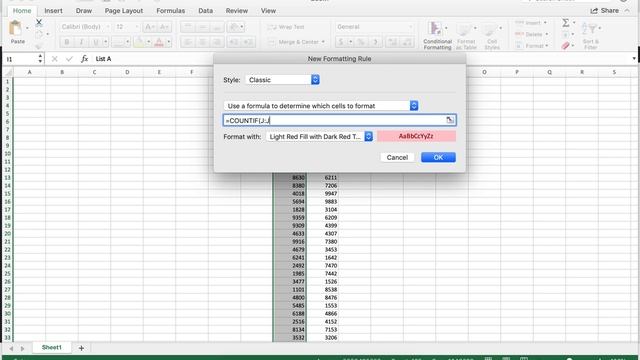Toggle Bold formatting in ribbon
The height and width of the screenshot is (360, 640).
(x=67, y=42)
